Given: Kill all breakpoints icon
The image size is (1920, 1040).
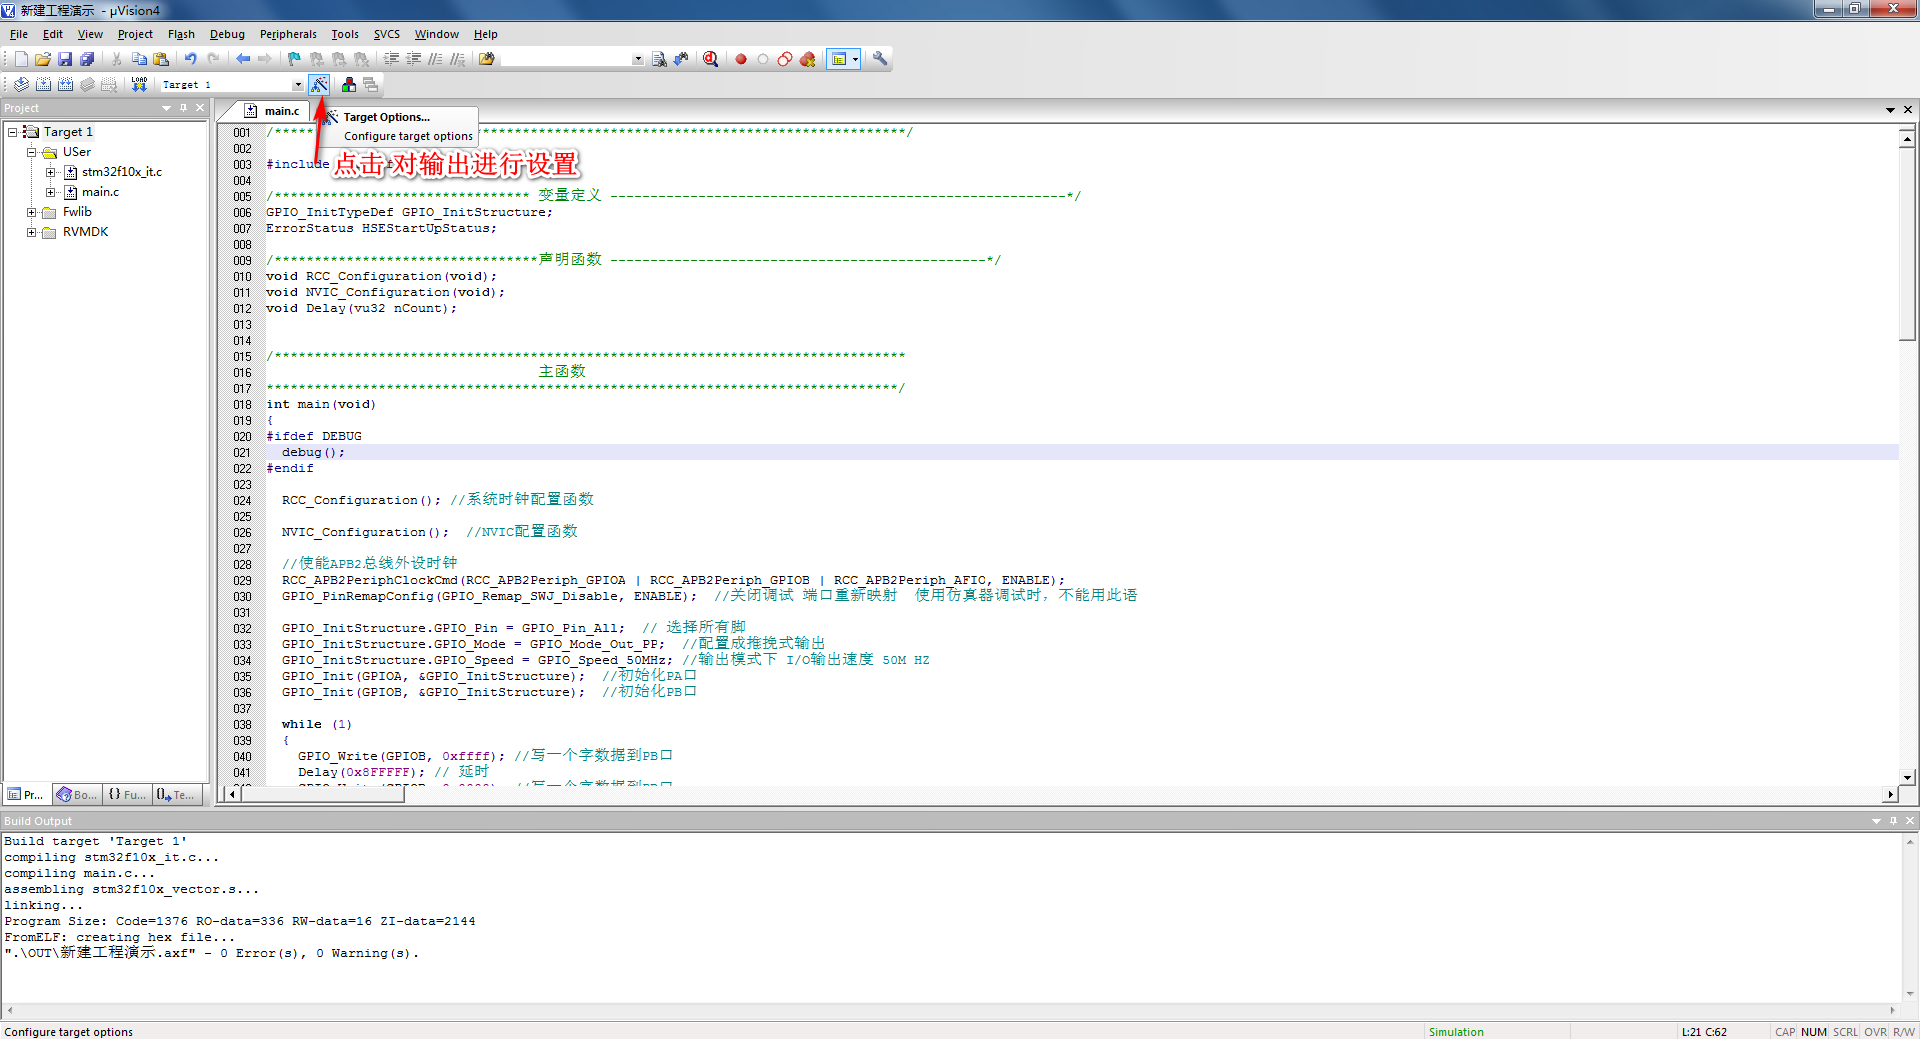Looking at the screenshot, I should [x=807, y=59].
